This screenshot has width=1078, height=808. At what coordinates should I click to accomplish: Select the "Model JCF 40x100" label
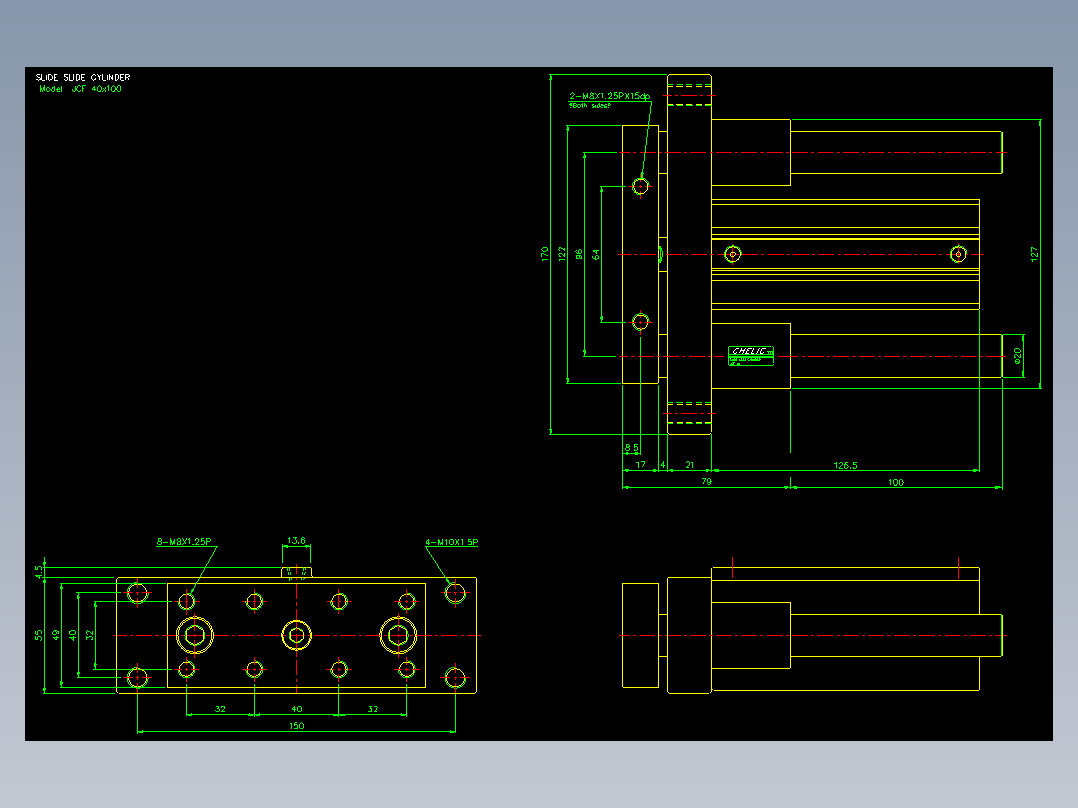[x=80, y=89]
